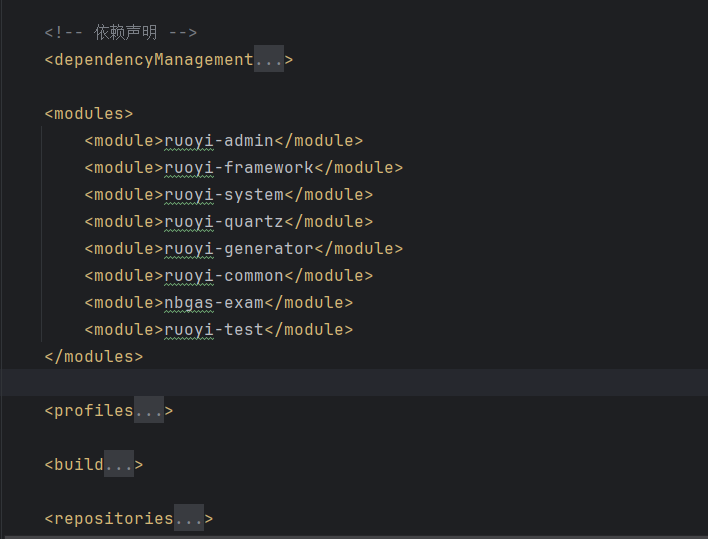708x539 pixels.
Task: Click the closing </modules> tag
Action: (94, 357)
